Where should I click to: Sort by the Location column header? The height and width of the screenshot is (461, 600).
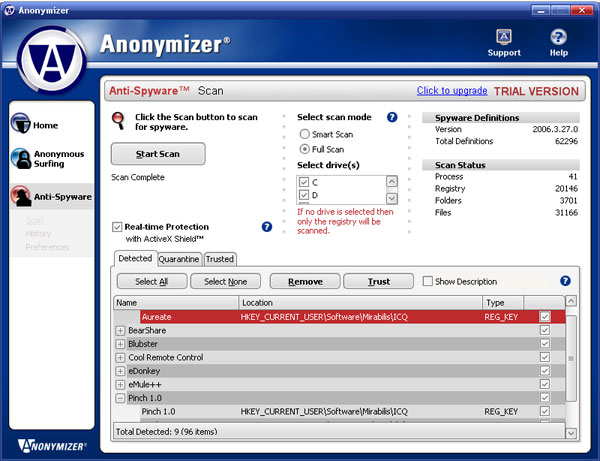pos(360,303)
